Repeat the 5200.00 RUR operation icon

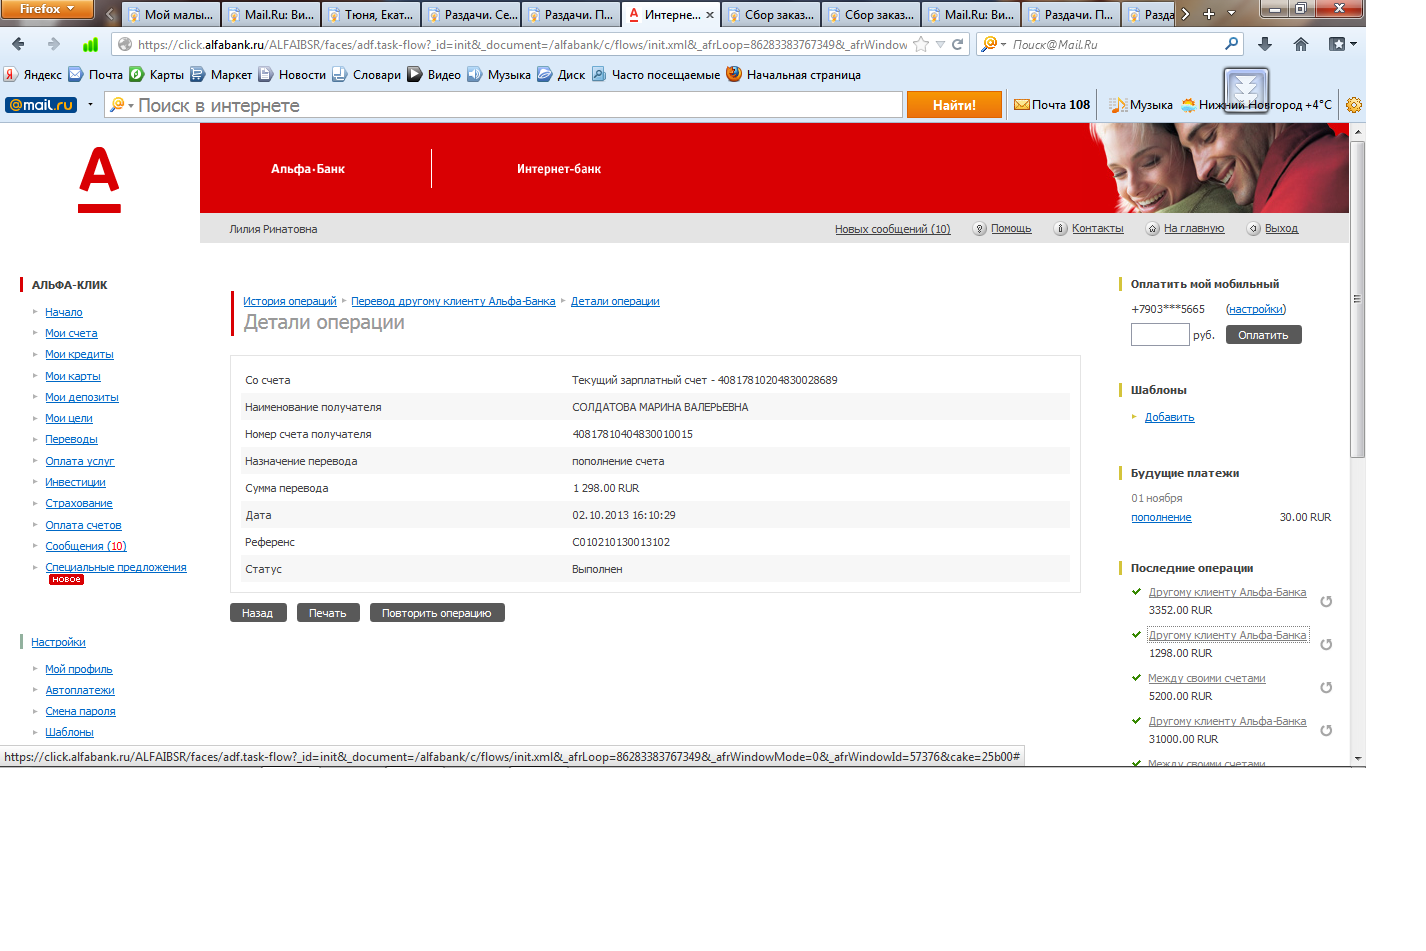[1326, 687]
